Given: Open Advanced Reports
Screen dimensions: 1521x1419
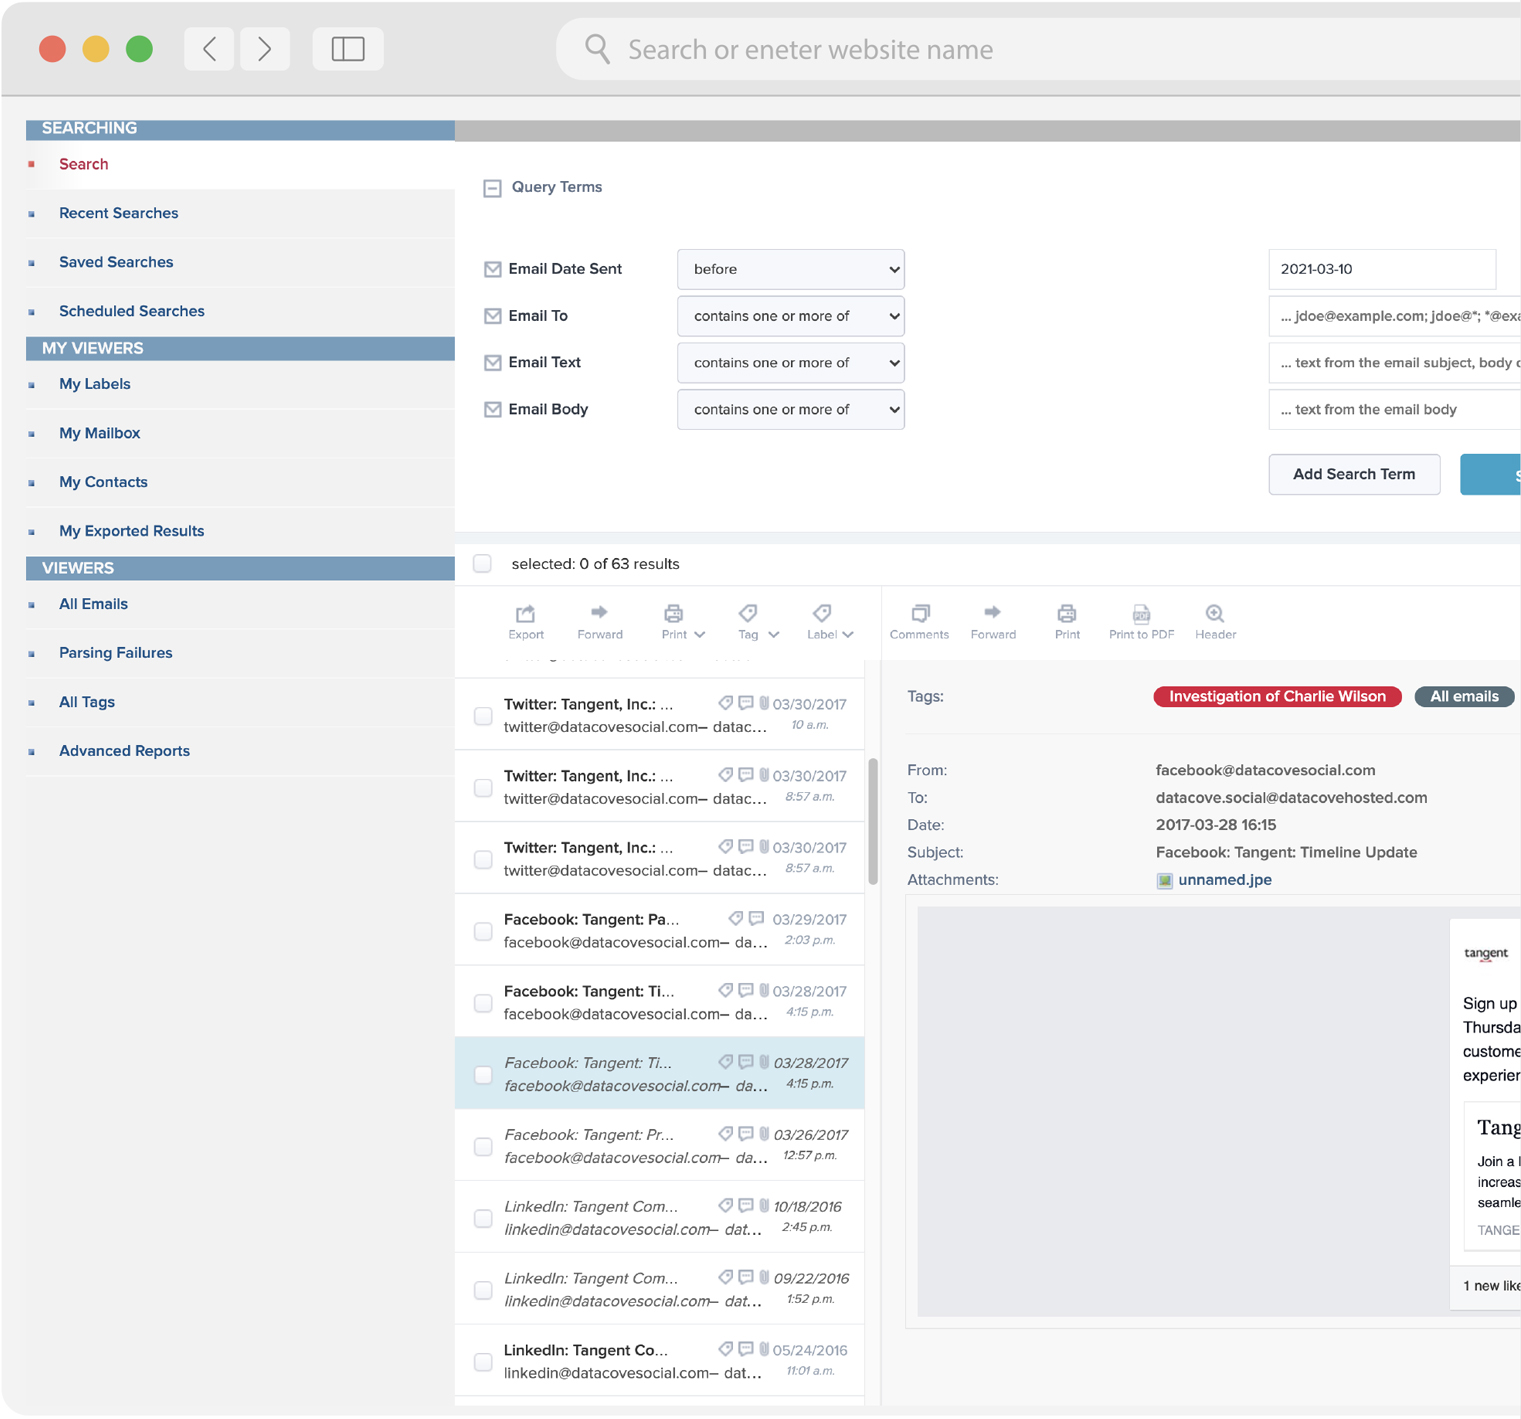Looking at the screenshot, I should pyautogui.click(x=124, y=751).
